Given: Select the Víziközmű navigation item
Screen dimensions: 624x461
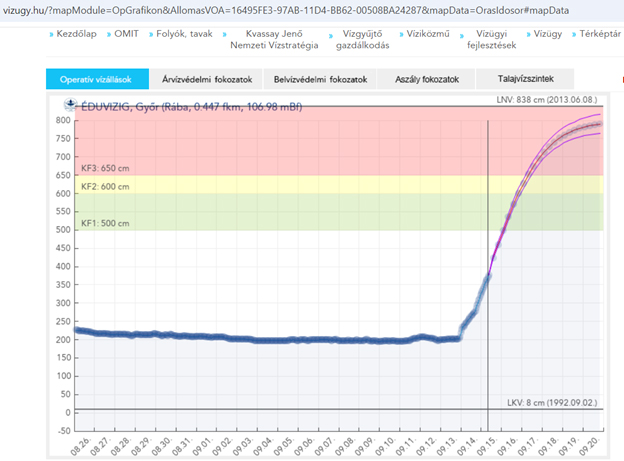Looking at the screenshot, I should pos(428,34).
